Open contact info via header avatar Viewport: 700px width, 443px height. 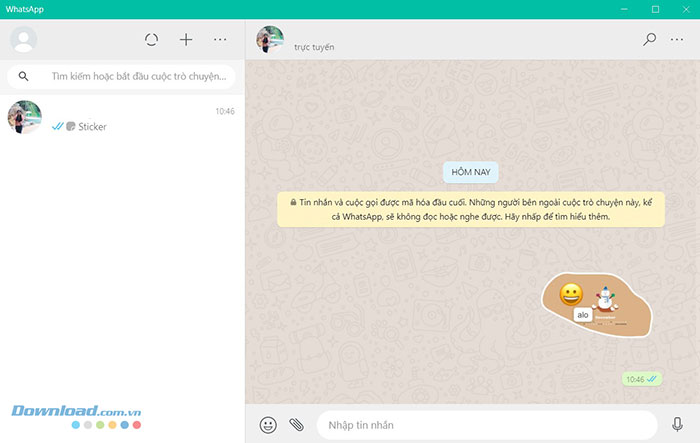270,39
